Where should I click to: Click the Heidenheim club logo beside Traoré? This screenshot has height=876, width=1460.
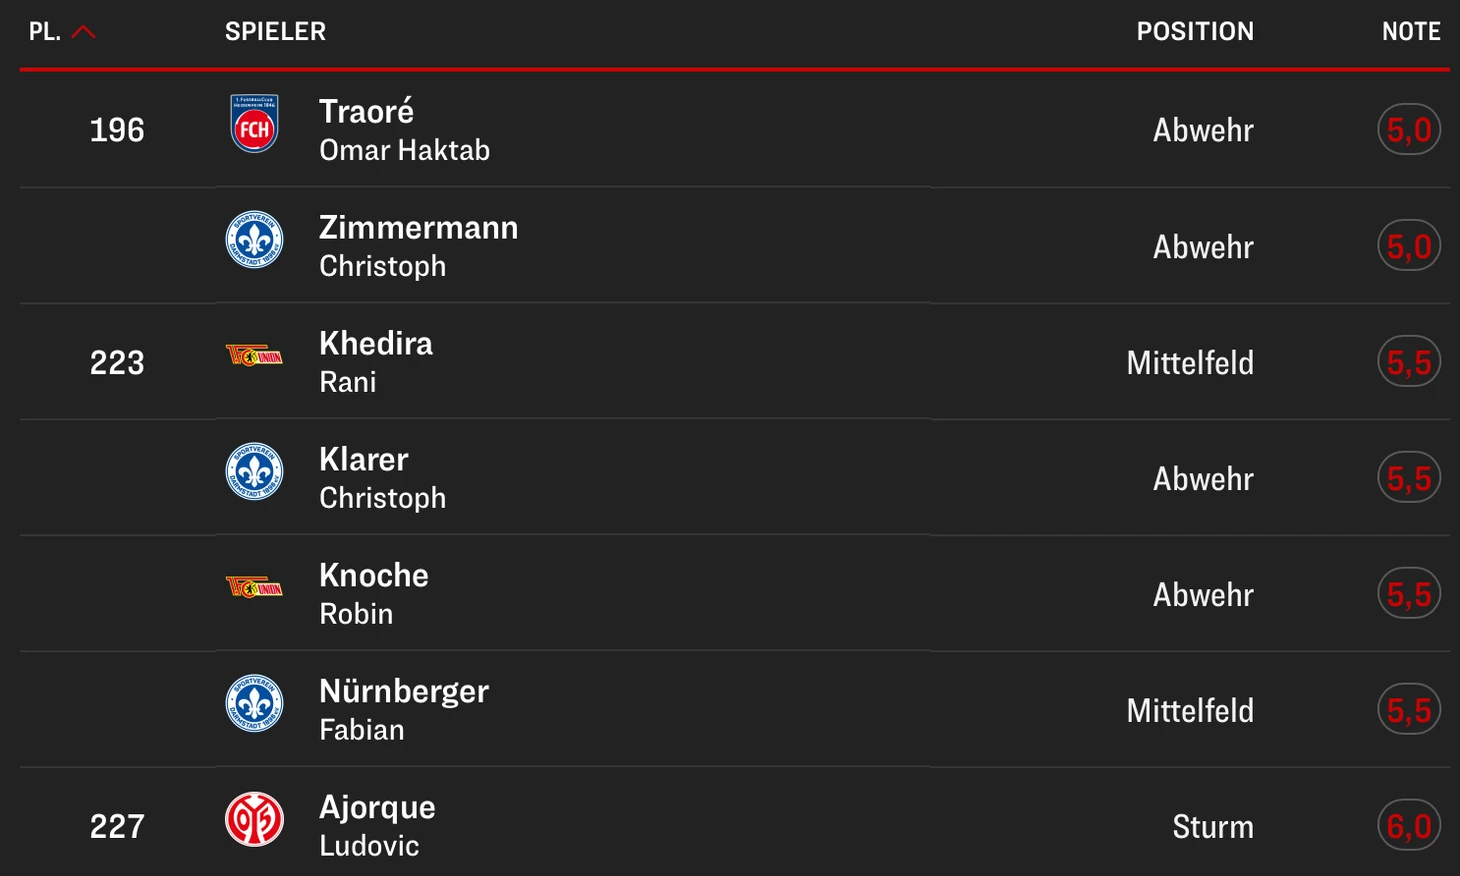pyautogui.click(x=254, y=124)
